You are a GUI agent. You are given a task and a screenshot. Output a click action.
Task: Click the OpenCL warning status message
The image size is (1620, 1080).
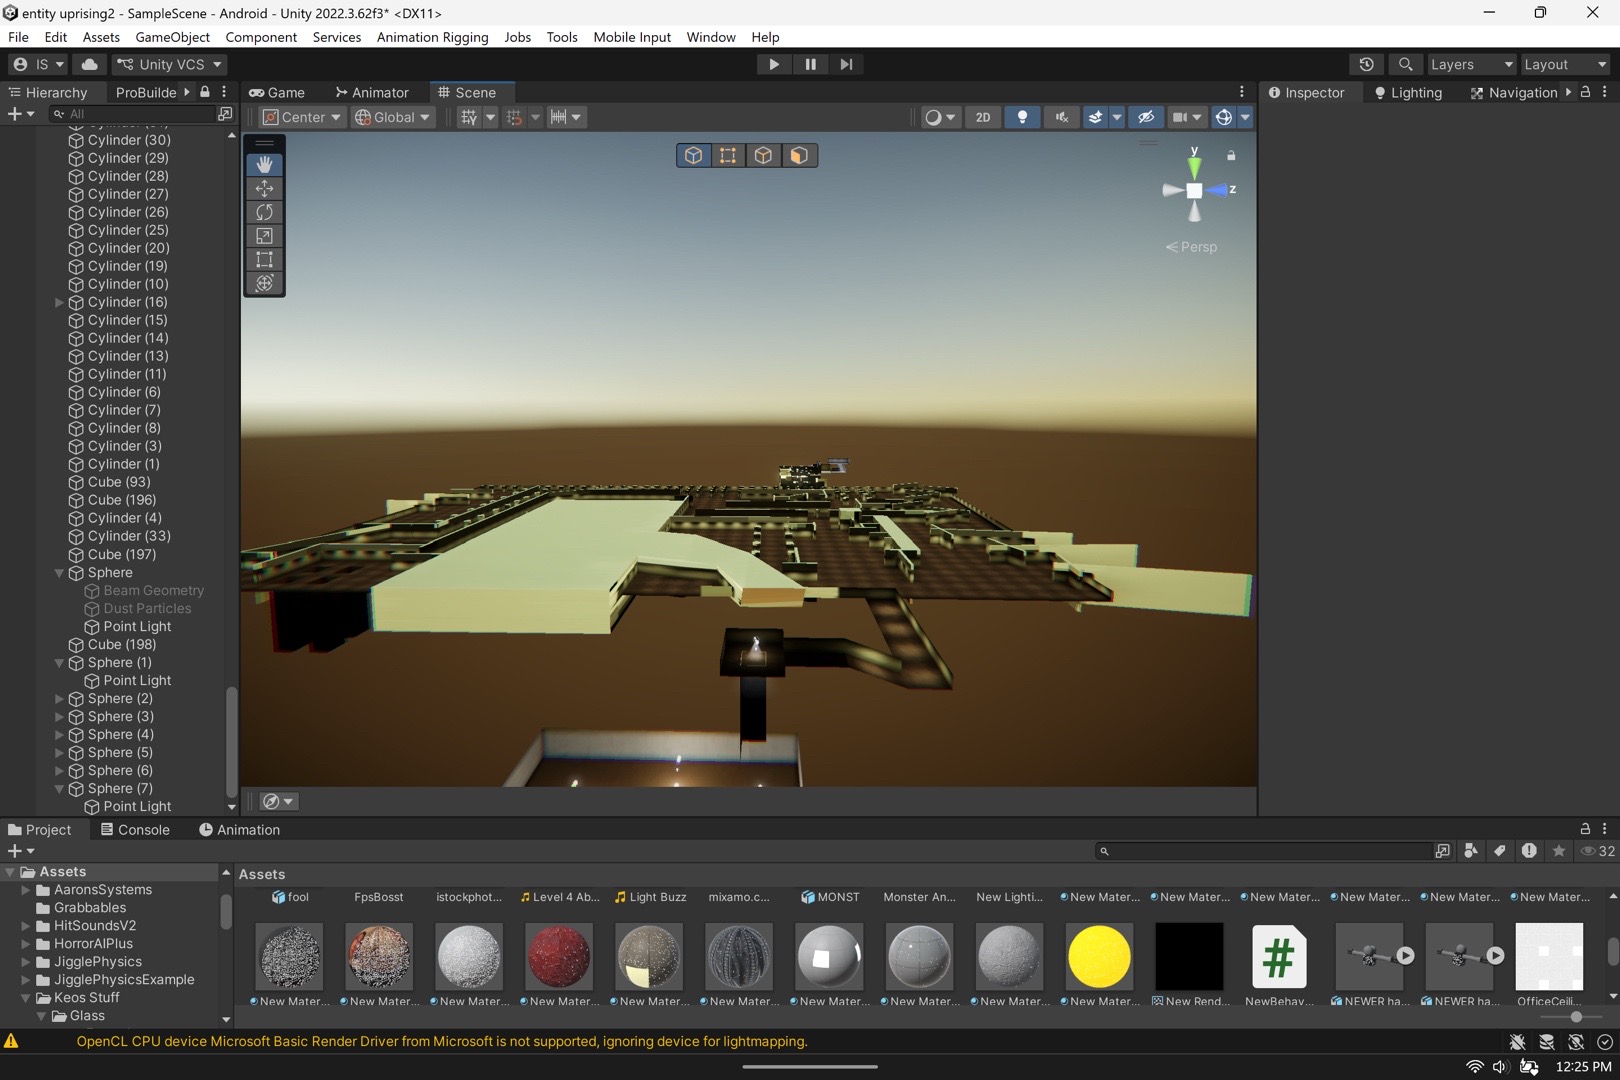[x=442, y=1041]
